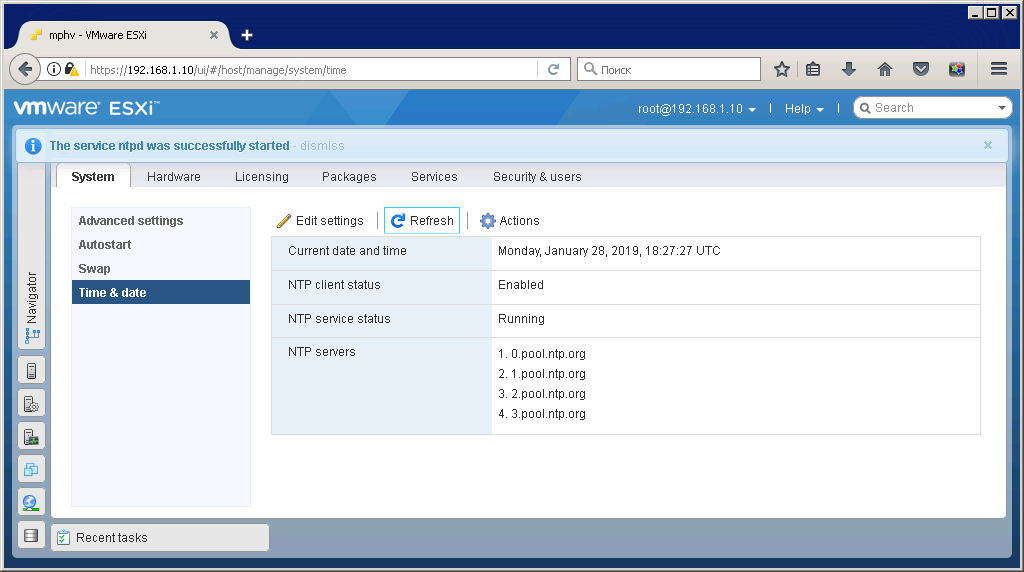Select the mphv - VMware ESXi browser tab
Image resolution: width=1024 pixels, height=572 pixels.
point(124,35)
